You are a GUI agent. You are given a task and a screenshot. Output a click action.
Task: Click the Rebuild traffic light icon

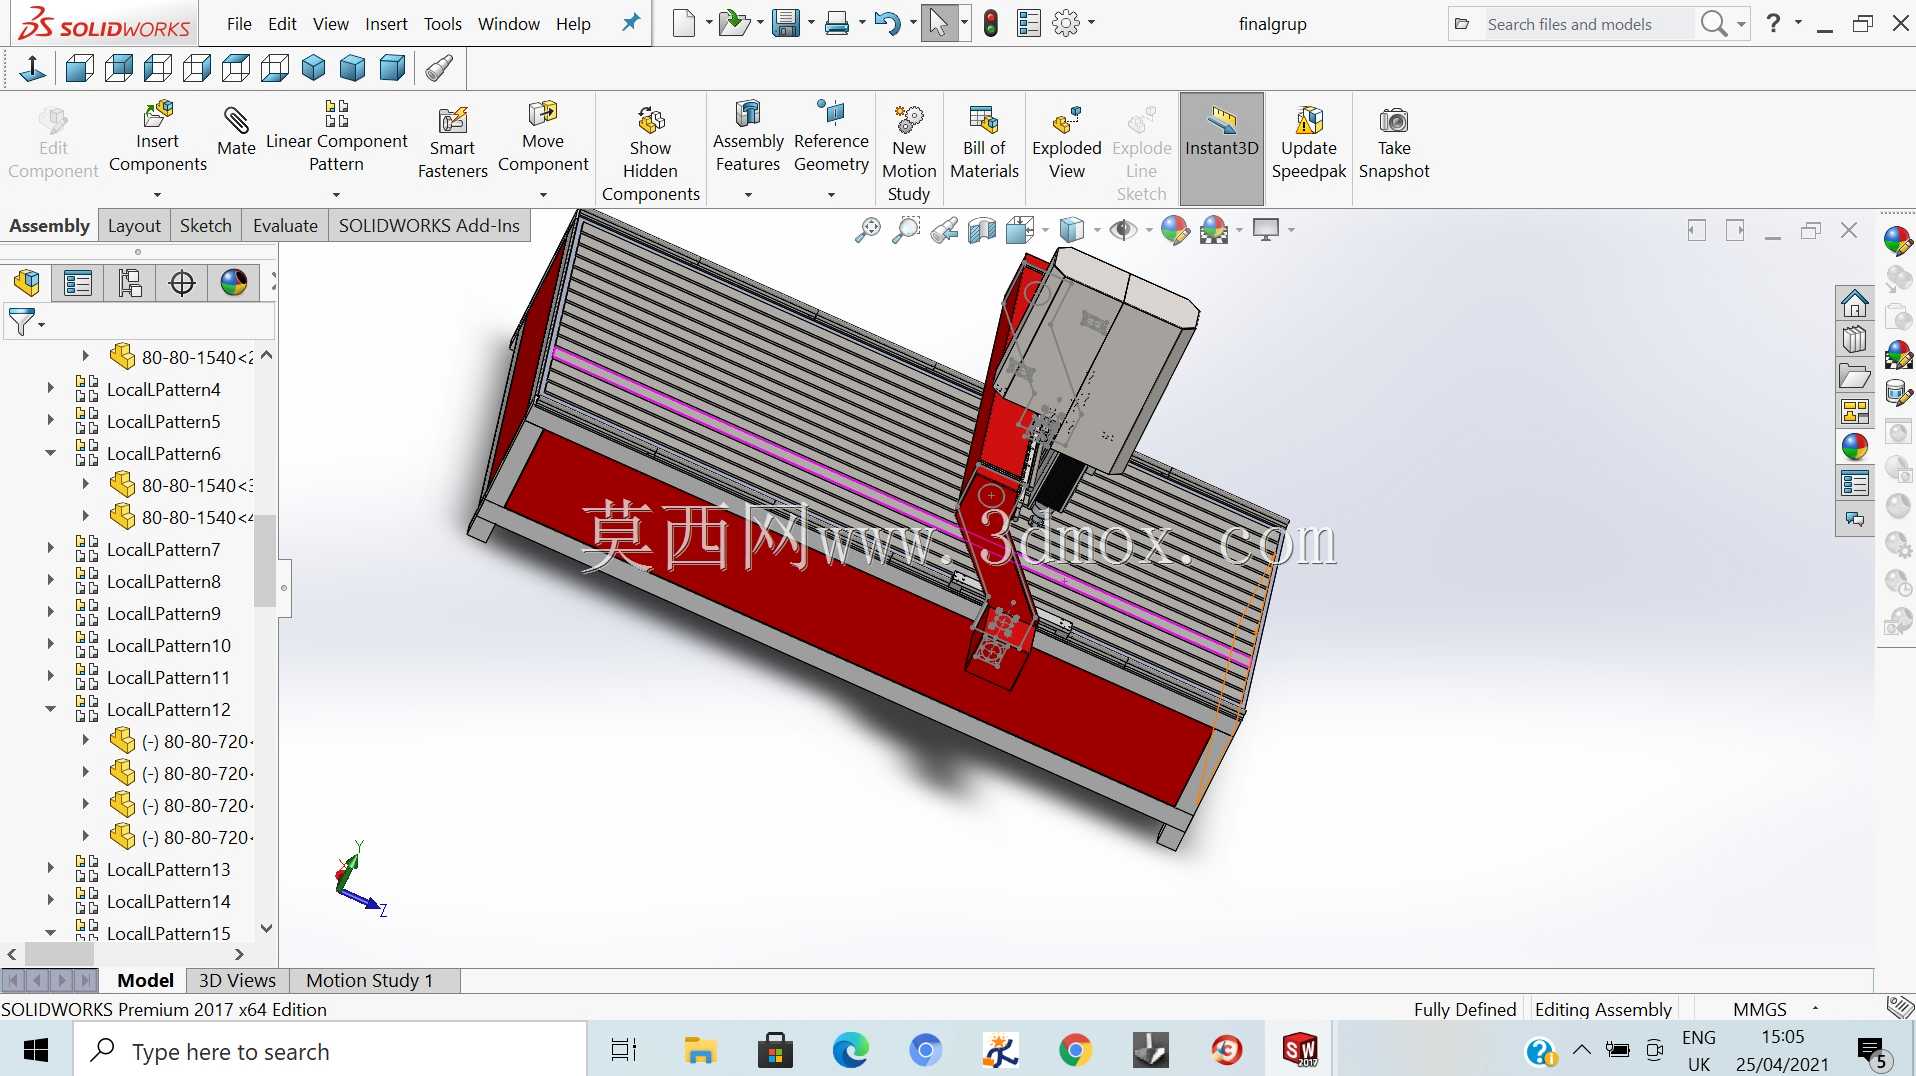[x=990, y=23]
